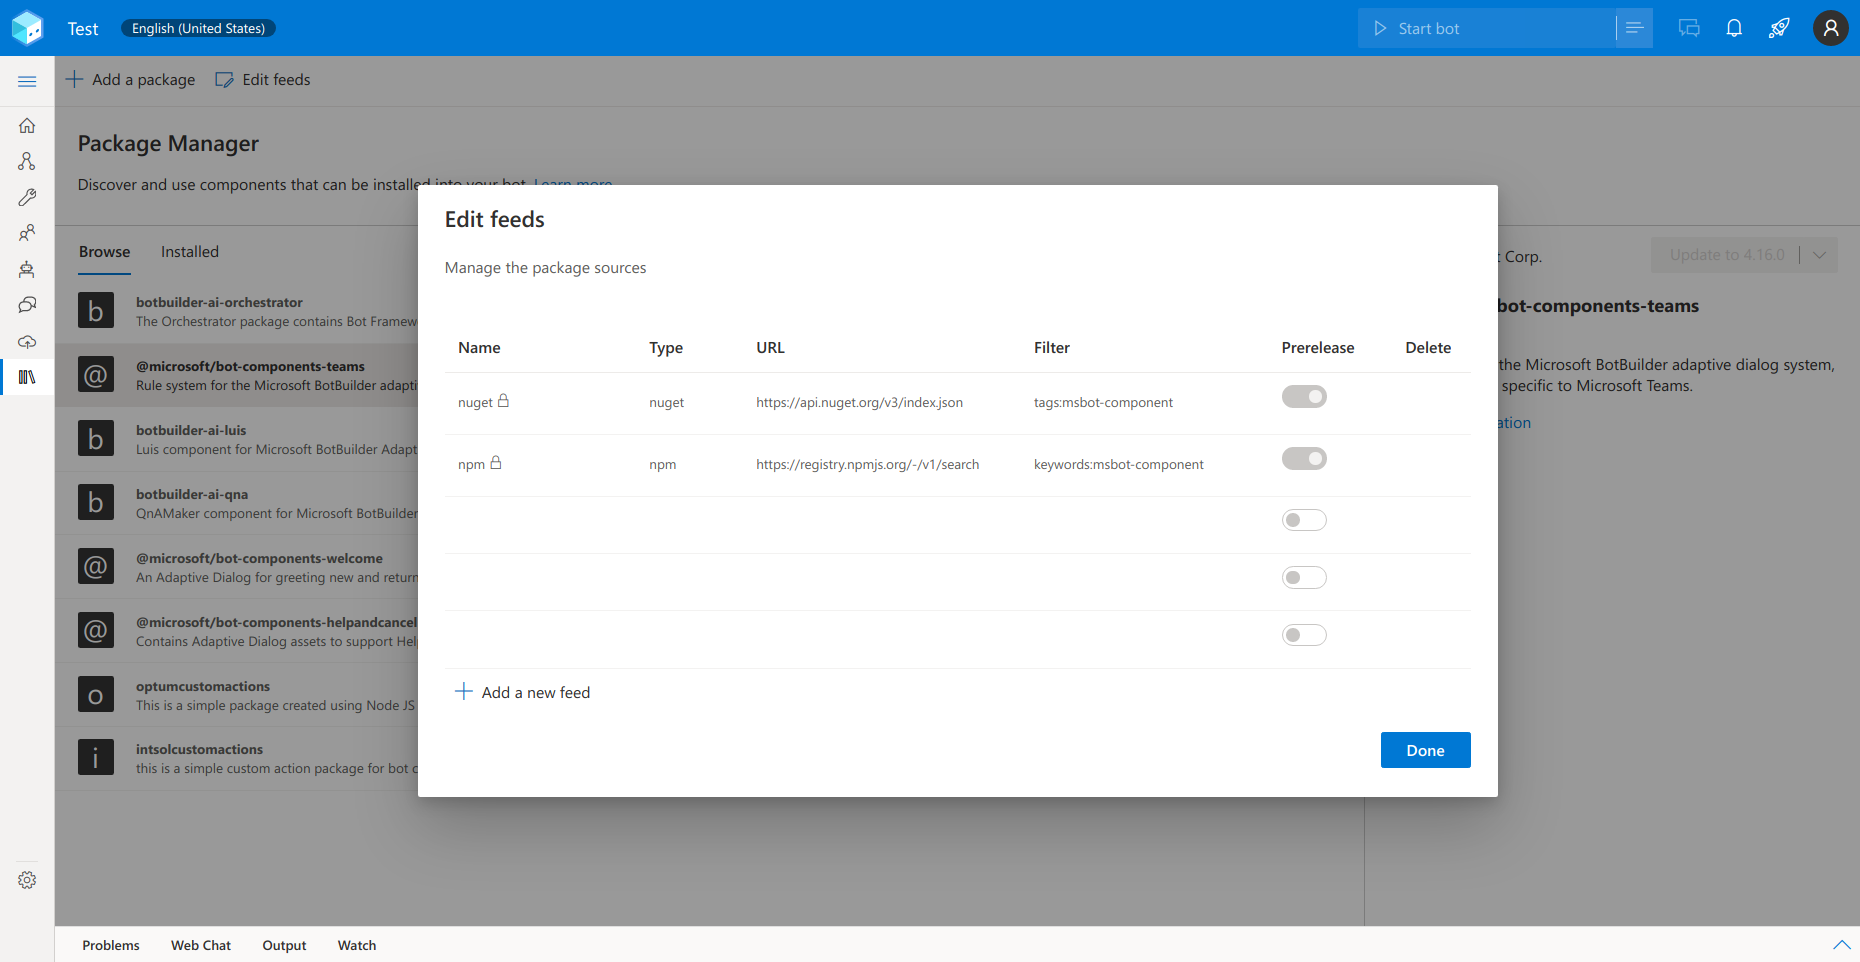The height and width of the screenshot is (962, 1860).
Task: Open the knowledge base chat icon
Action: tap(27, 305)
